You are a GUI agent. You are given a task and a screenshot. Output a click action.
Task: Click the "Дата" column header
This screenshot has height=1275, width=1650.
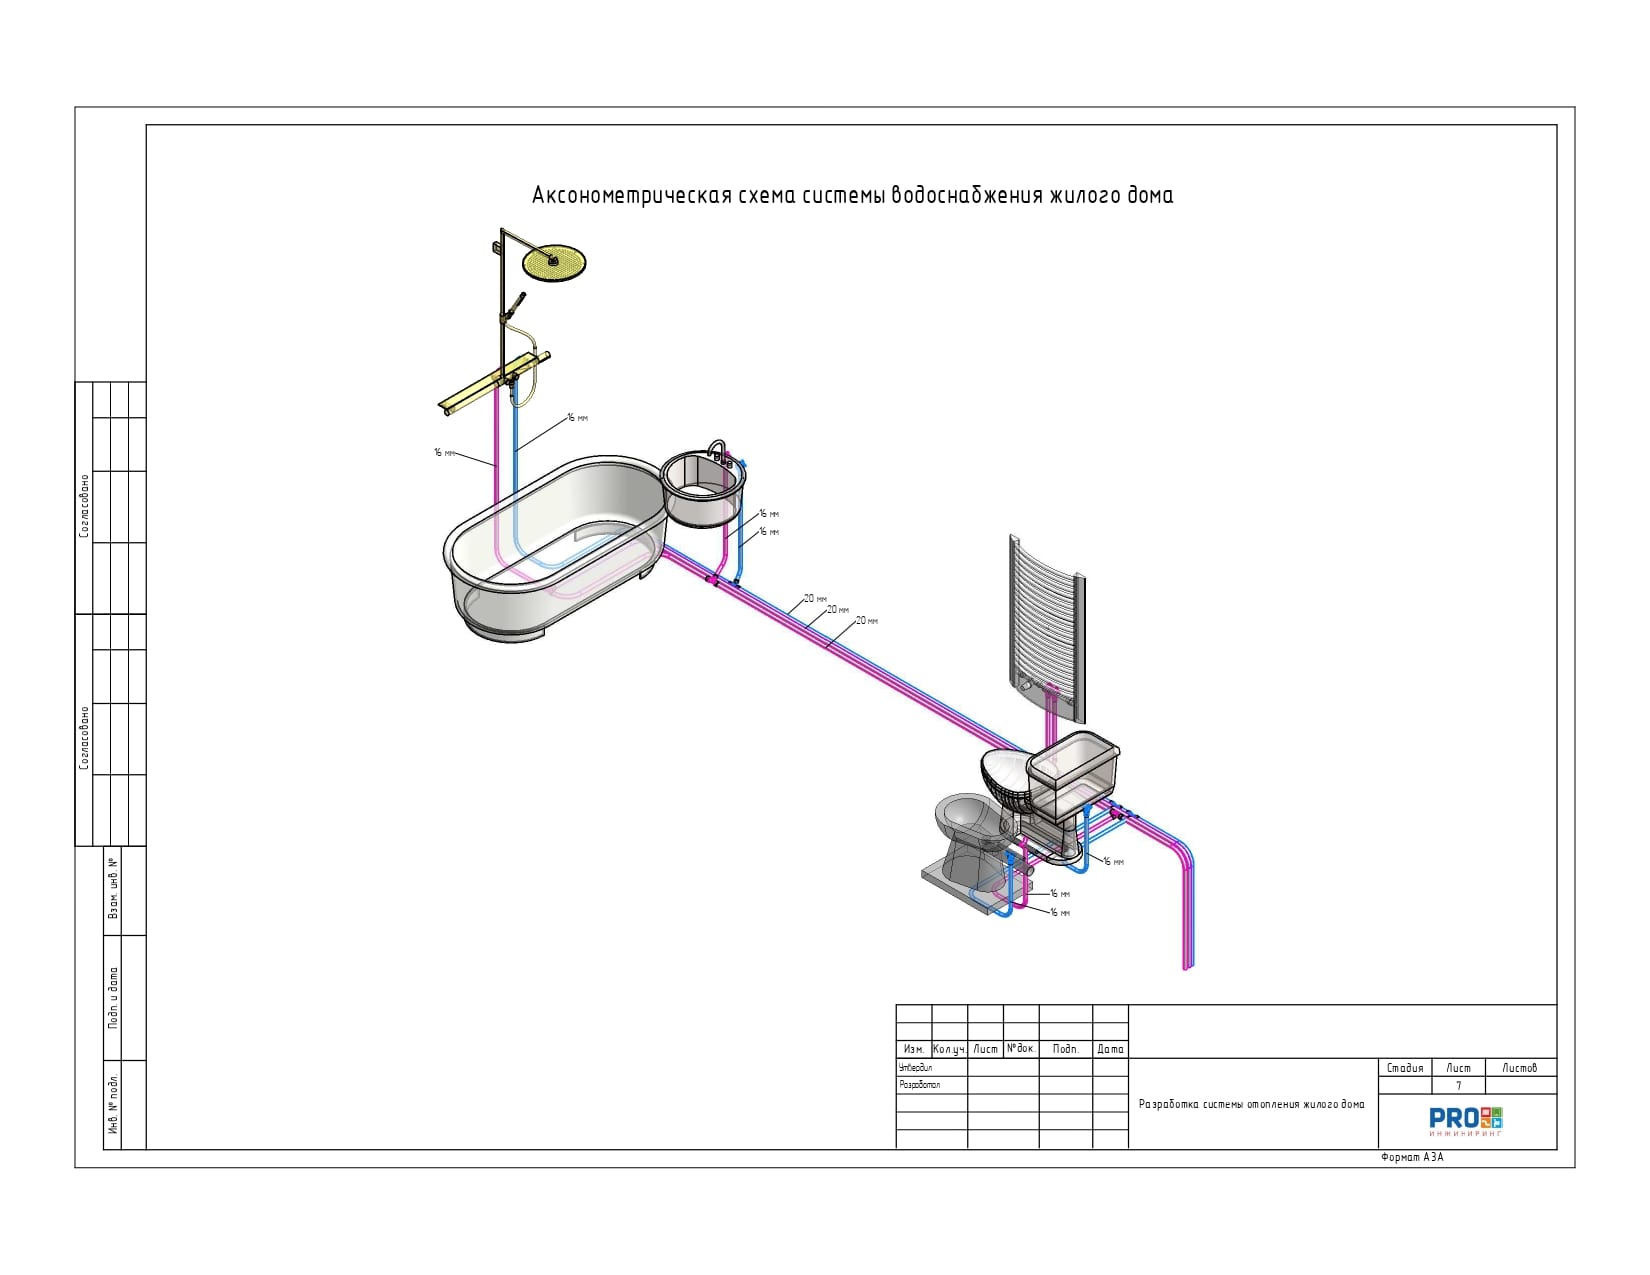(x=1110, y=1049)
